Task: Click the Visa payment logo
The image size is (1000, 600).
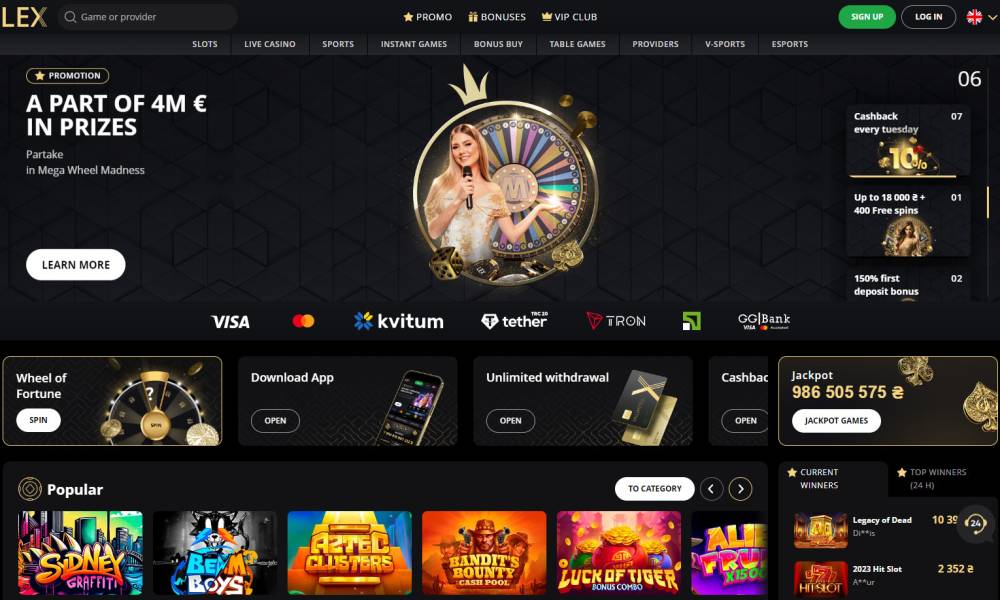Action: (x=230, y=322)
